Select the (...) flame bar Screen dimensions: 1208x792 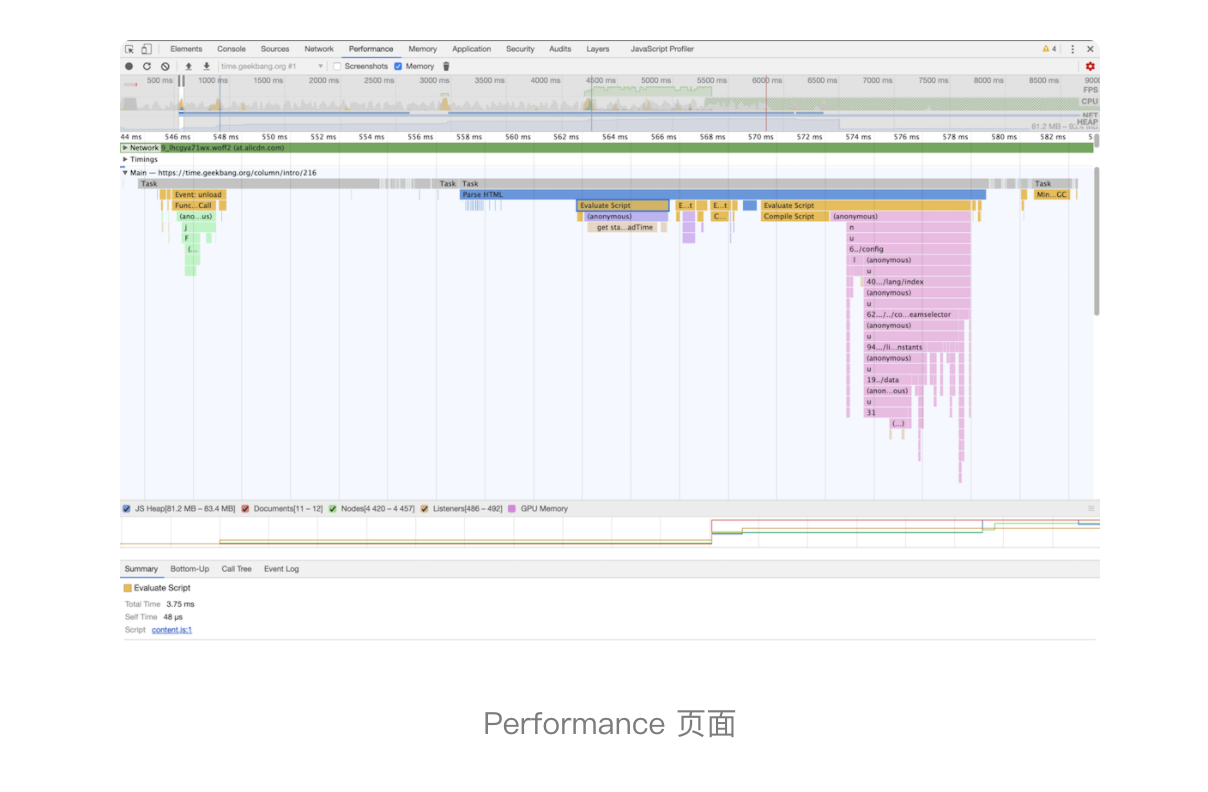click(x=898, y=423)
